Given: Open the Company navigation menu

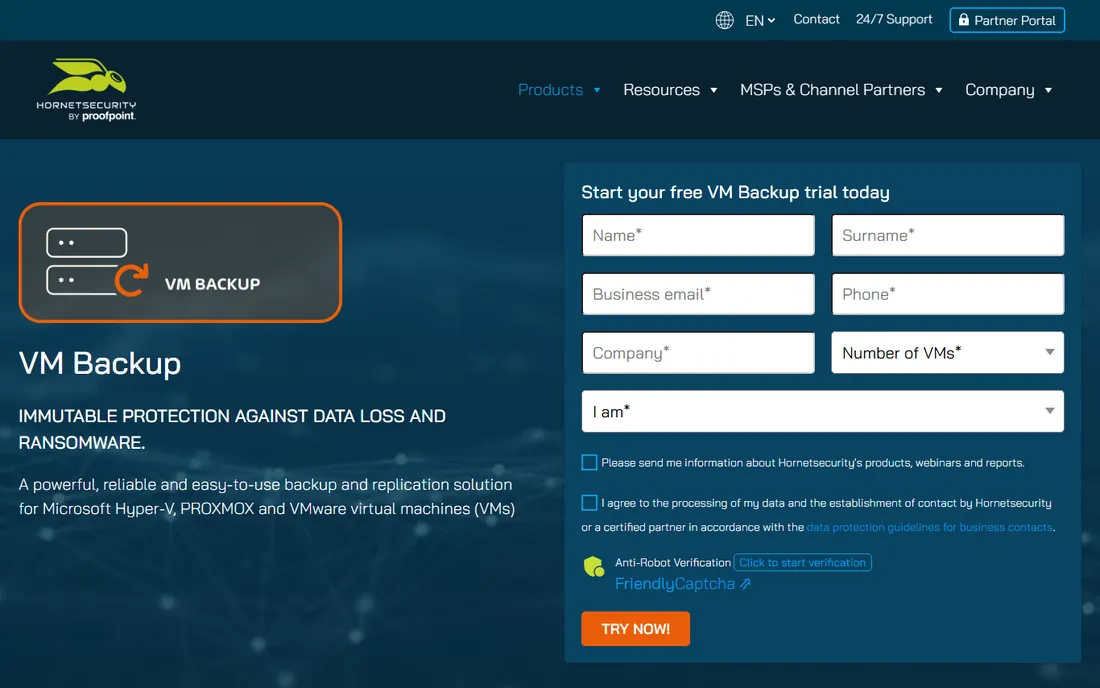Looking at the screenshot, I should [x=1008, y=90].
